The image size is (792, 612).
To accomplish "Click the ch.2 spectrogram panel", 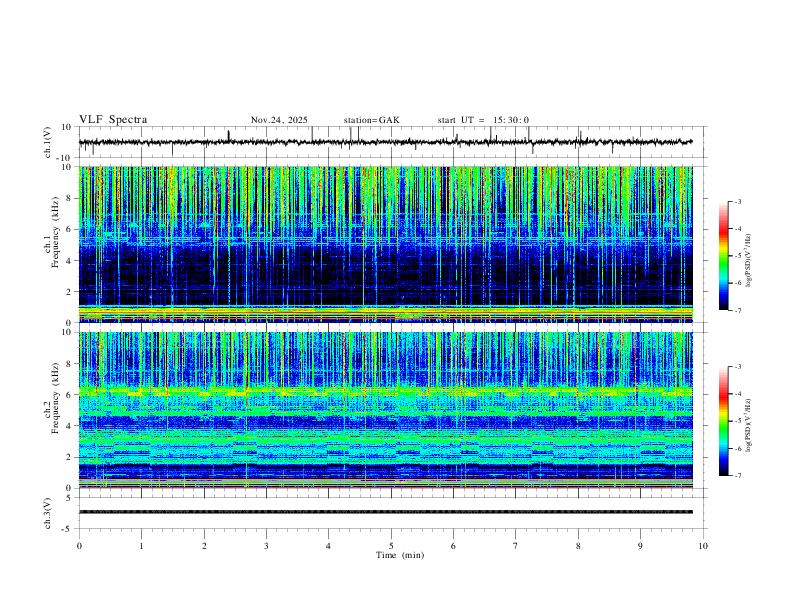I will 386,410.
